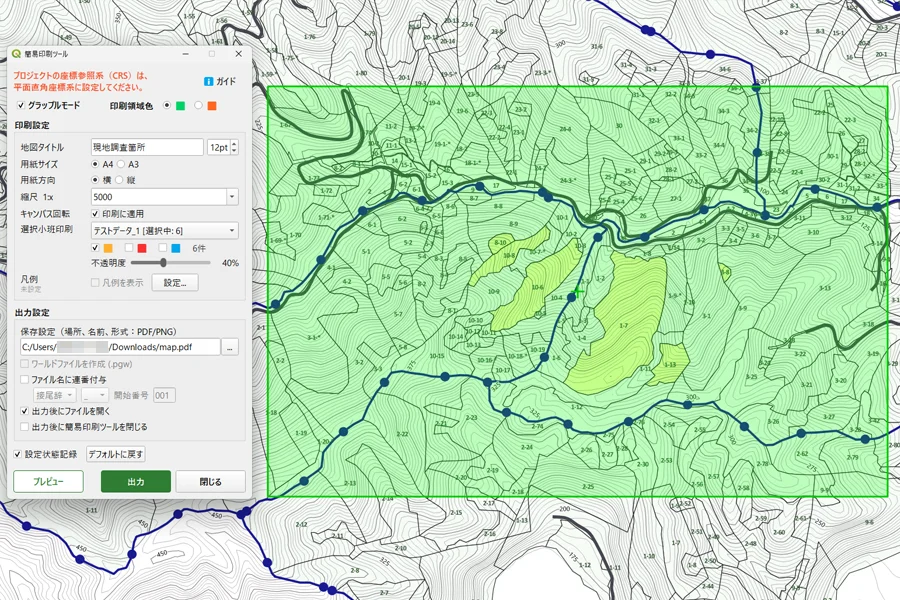Screen dimensions: 900x600
Task: Choose 縦 paper orientation
Action: click(x=119, y=180)
